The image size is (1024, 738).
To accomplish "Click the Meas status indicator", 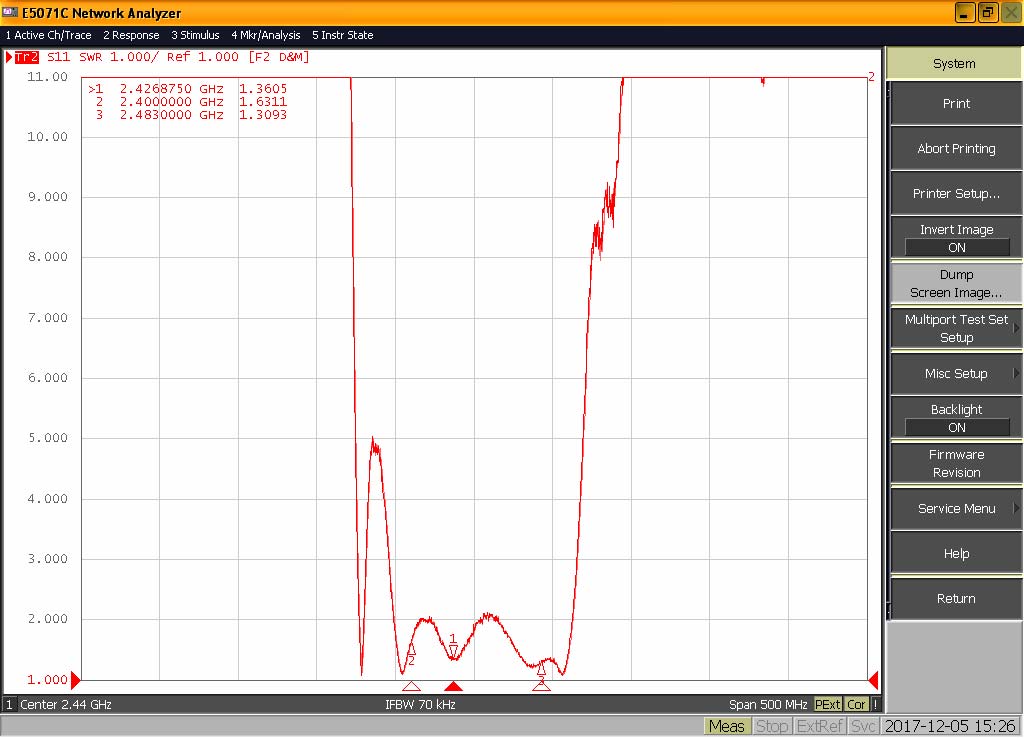I will (726, 727).
